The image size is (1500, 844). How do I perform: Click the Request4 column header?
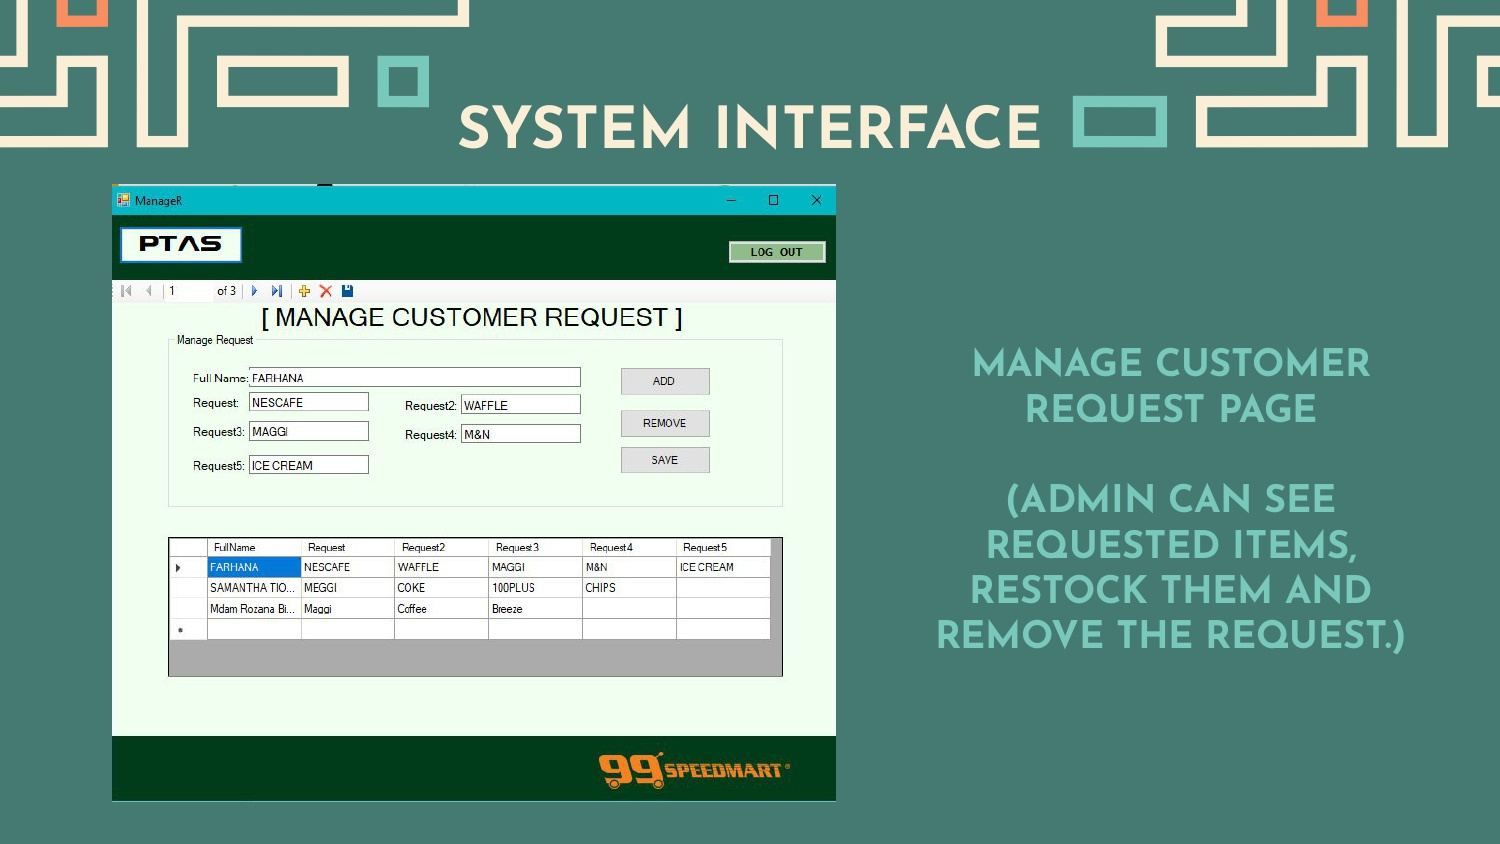pos(628,547)
